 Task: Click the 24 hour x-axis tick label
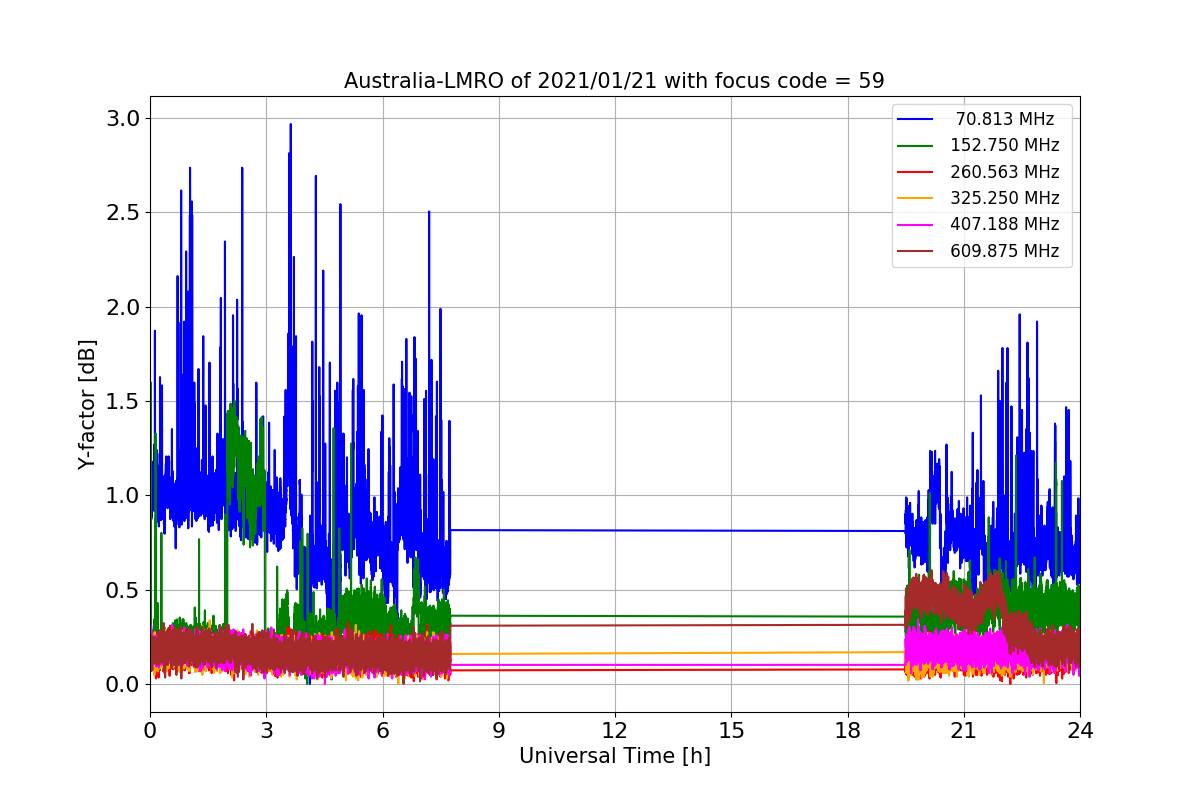click(1080, 730)
